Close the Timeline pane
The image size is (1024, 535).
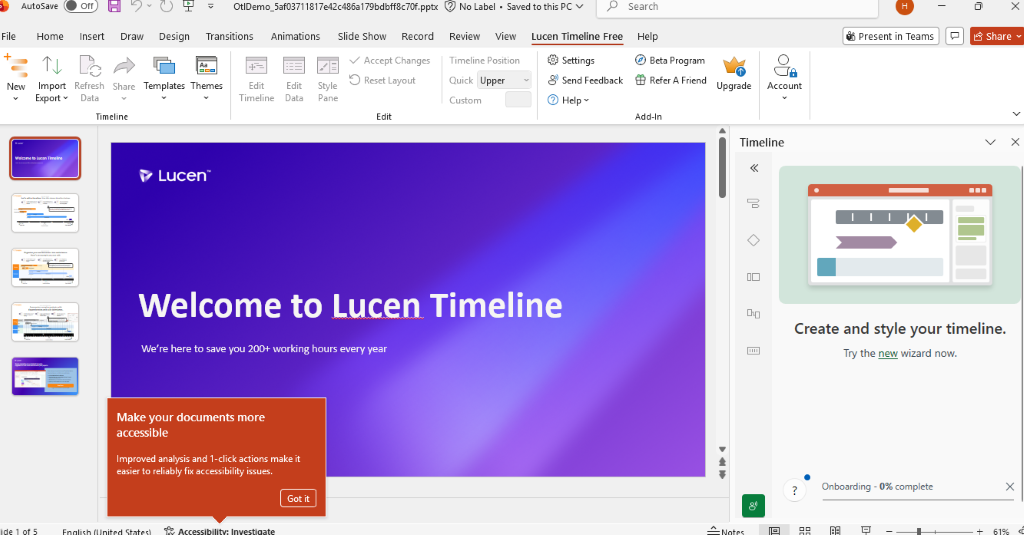pyautogui.click(x=1015, y=142)
